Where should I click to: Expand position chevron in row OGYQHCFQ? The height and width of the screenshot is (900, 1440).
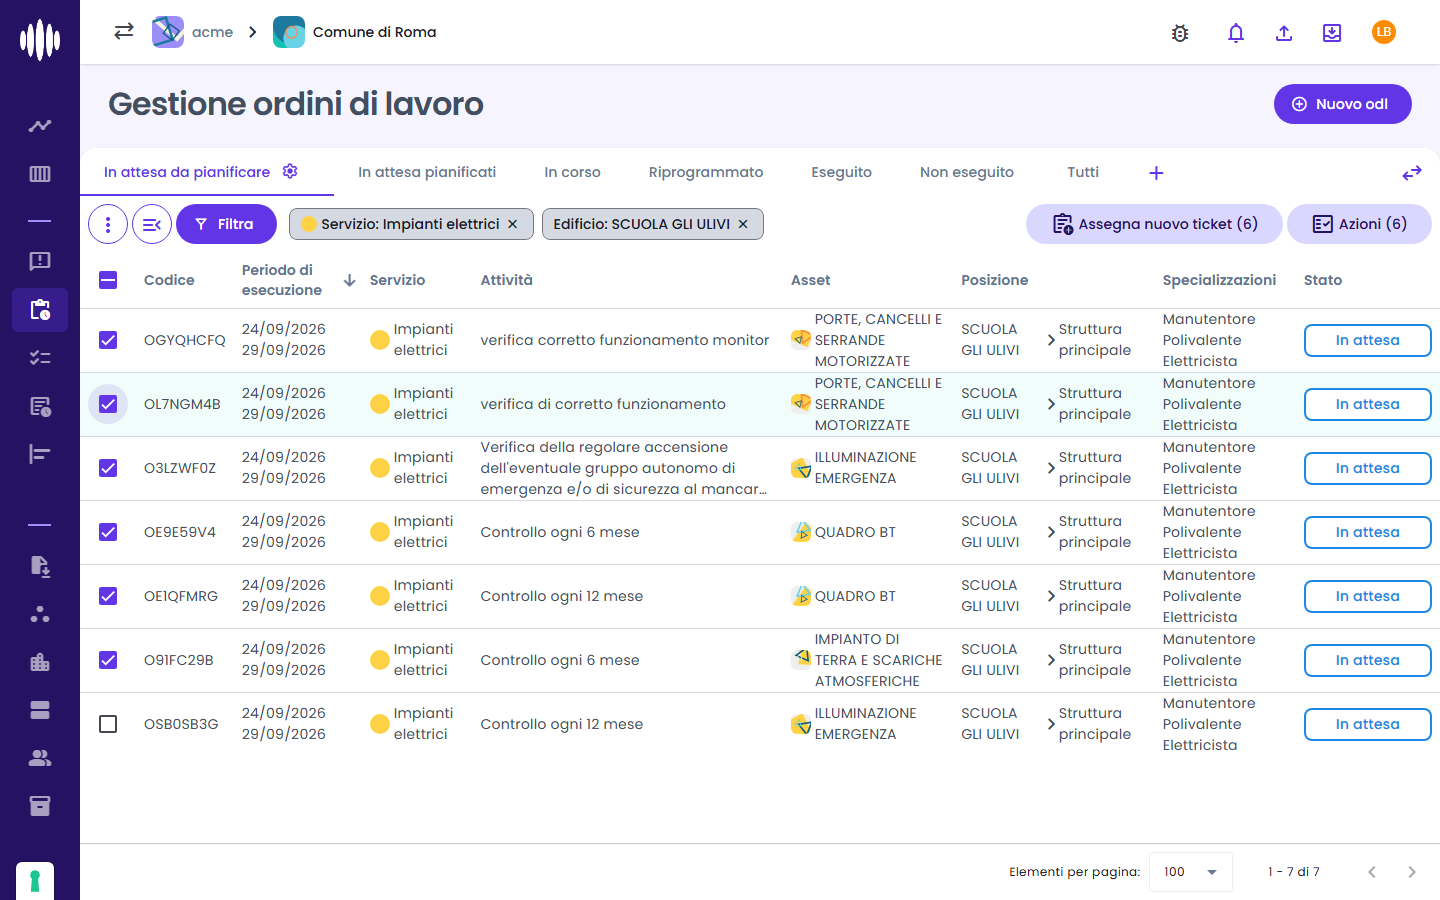pyautogui.click(x=1051, y=340)
